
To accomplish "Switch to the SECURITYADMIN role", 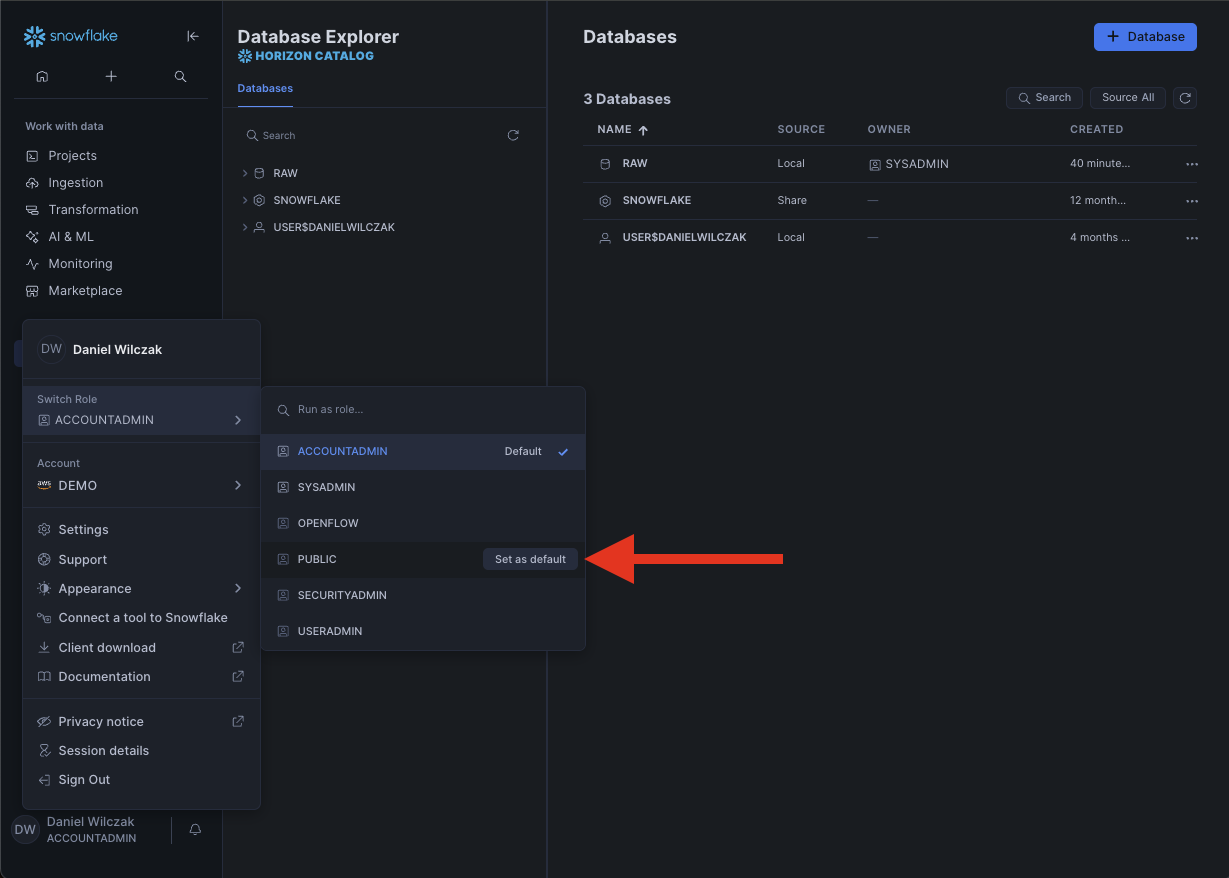I will (x=341, y=595).
